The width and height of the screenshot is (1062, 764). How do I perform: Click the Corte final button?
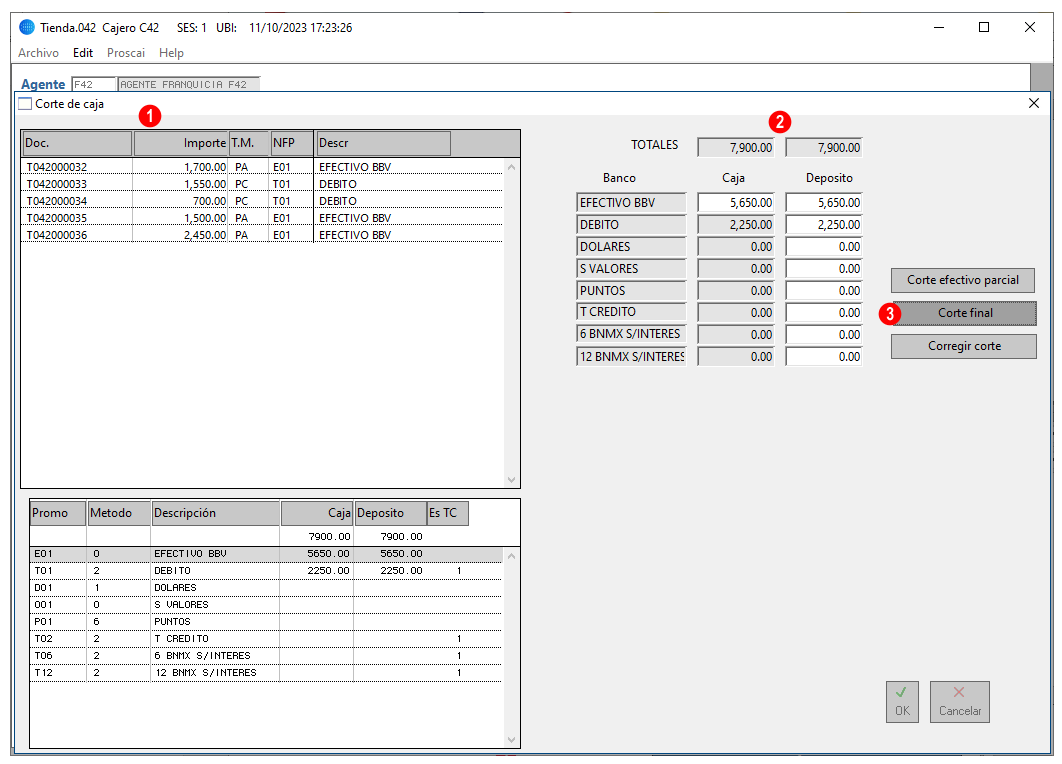(964, 313)
